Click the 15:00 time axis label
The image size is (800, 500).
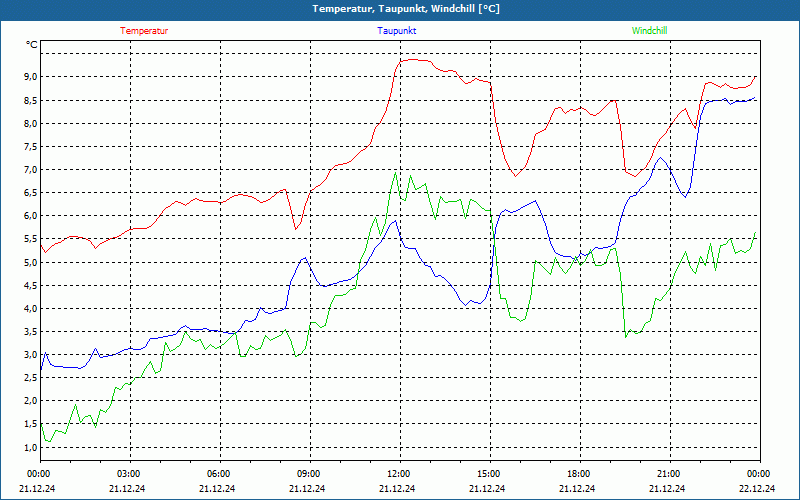click(x=490, y=473)
